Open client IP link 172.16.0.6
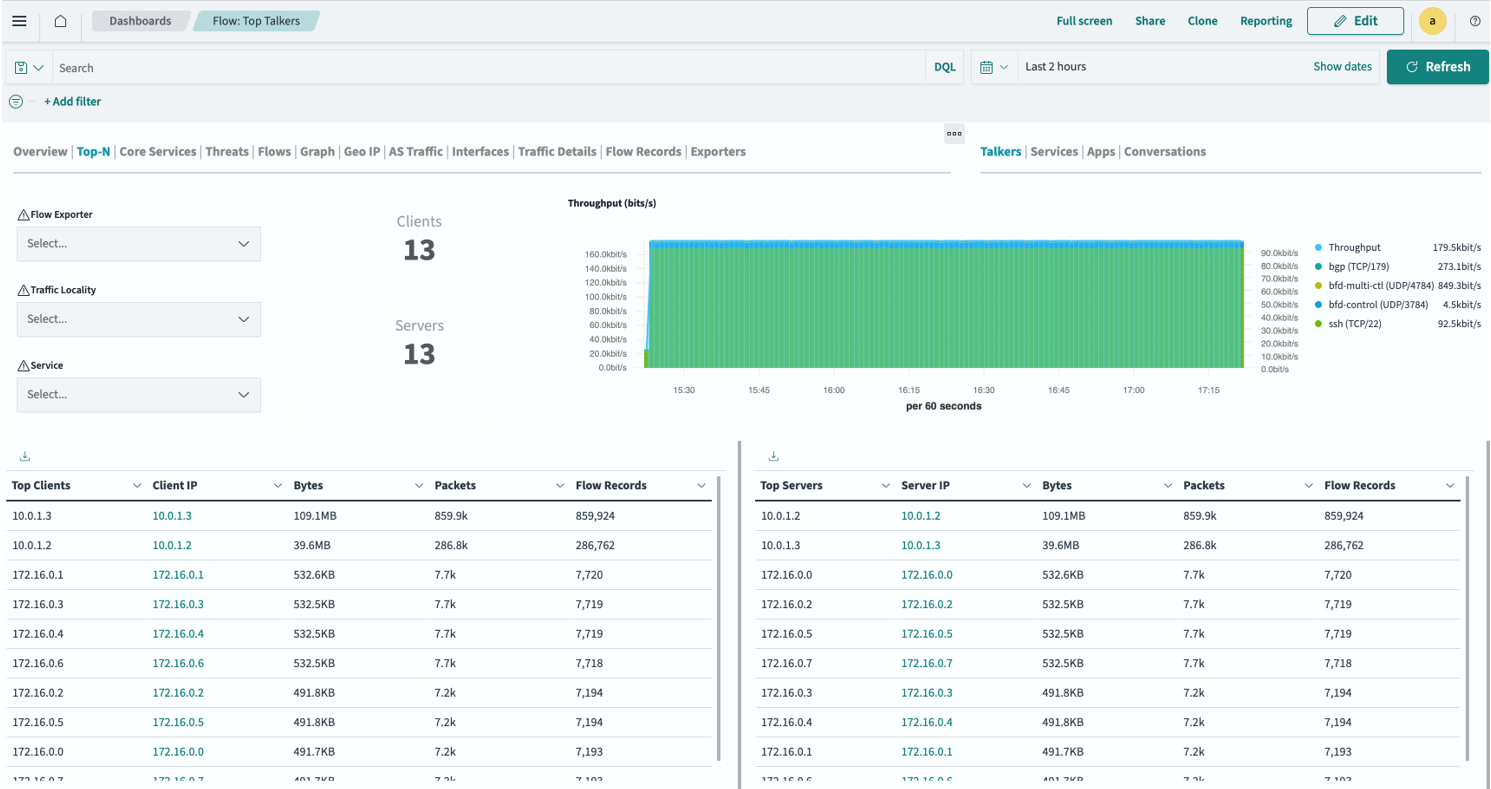Screen dimensions: 1491x789 (178, 663)
